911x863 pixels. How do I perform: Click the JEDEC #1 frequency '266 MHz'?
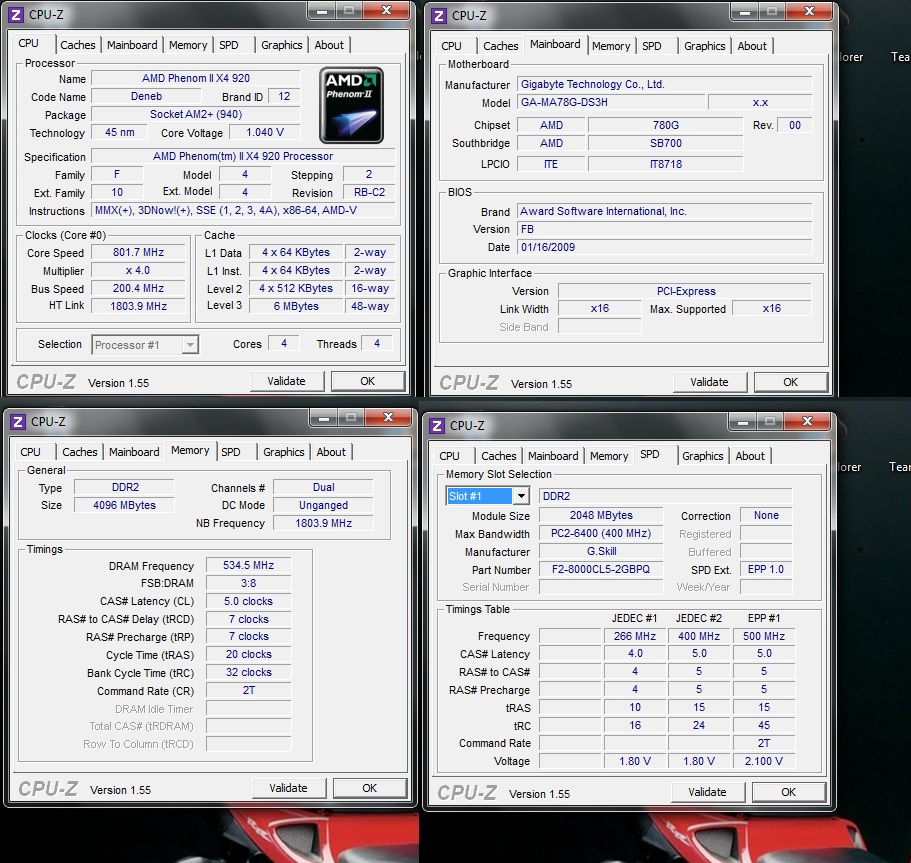[635, 636]
